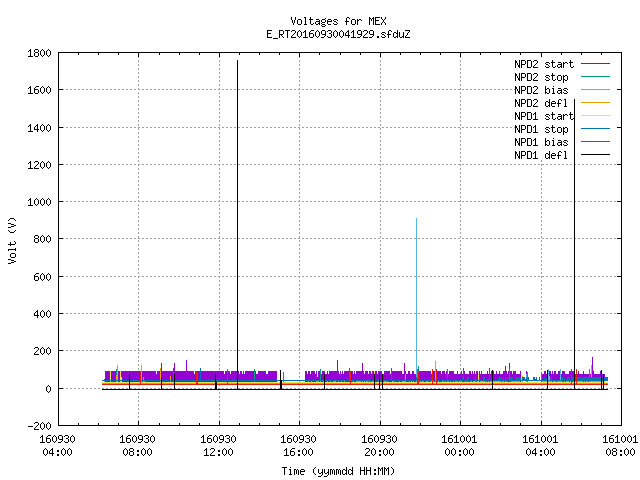Select the filename E_RT20160930041929.sfduZ
The height and width of the screenshot is (480, 640).
click(x=338, y=34)
